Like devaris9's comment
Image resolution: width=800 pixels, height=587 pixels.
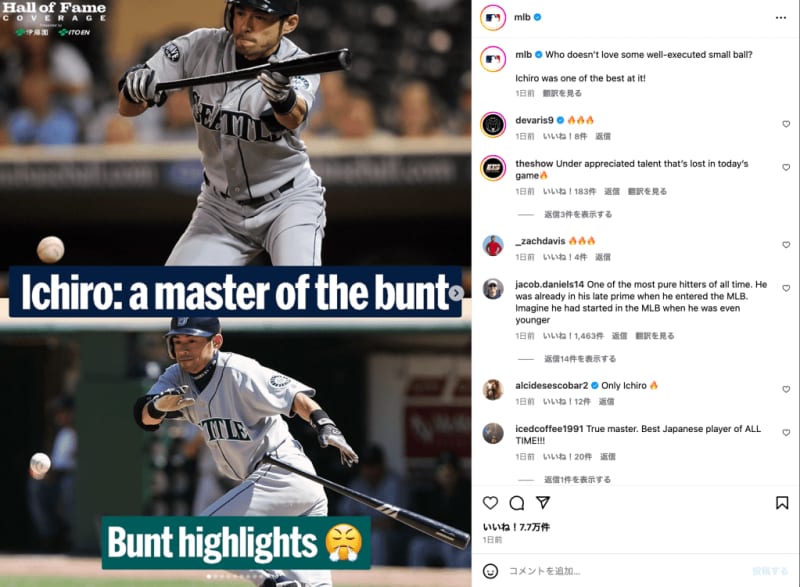point(786,124)
